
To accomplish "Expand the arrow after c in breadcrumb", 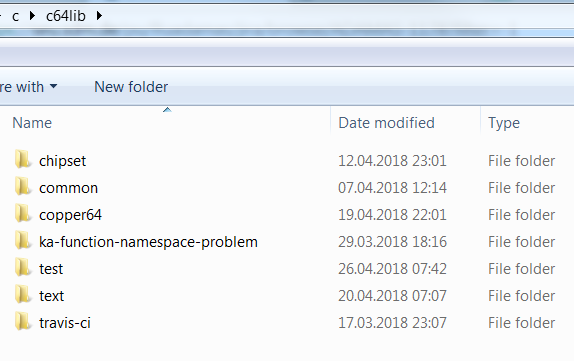I will coord(32,16).
